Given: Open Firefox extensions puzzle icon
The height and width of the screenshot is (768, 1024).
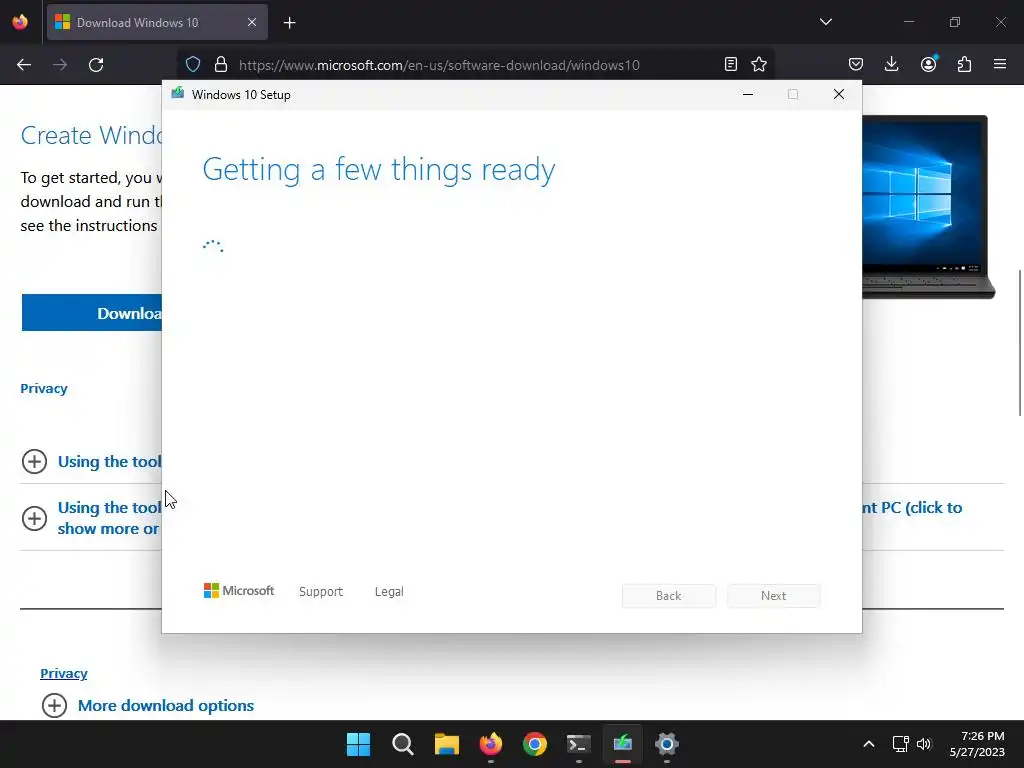Looking at the screenshot, I should pos(964,64).
